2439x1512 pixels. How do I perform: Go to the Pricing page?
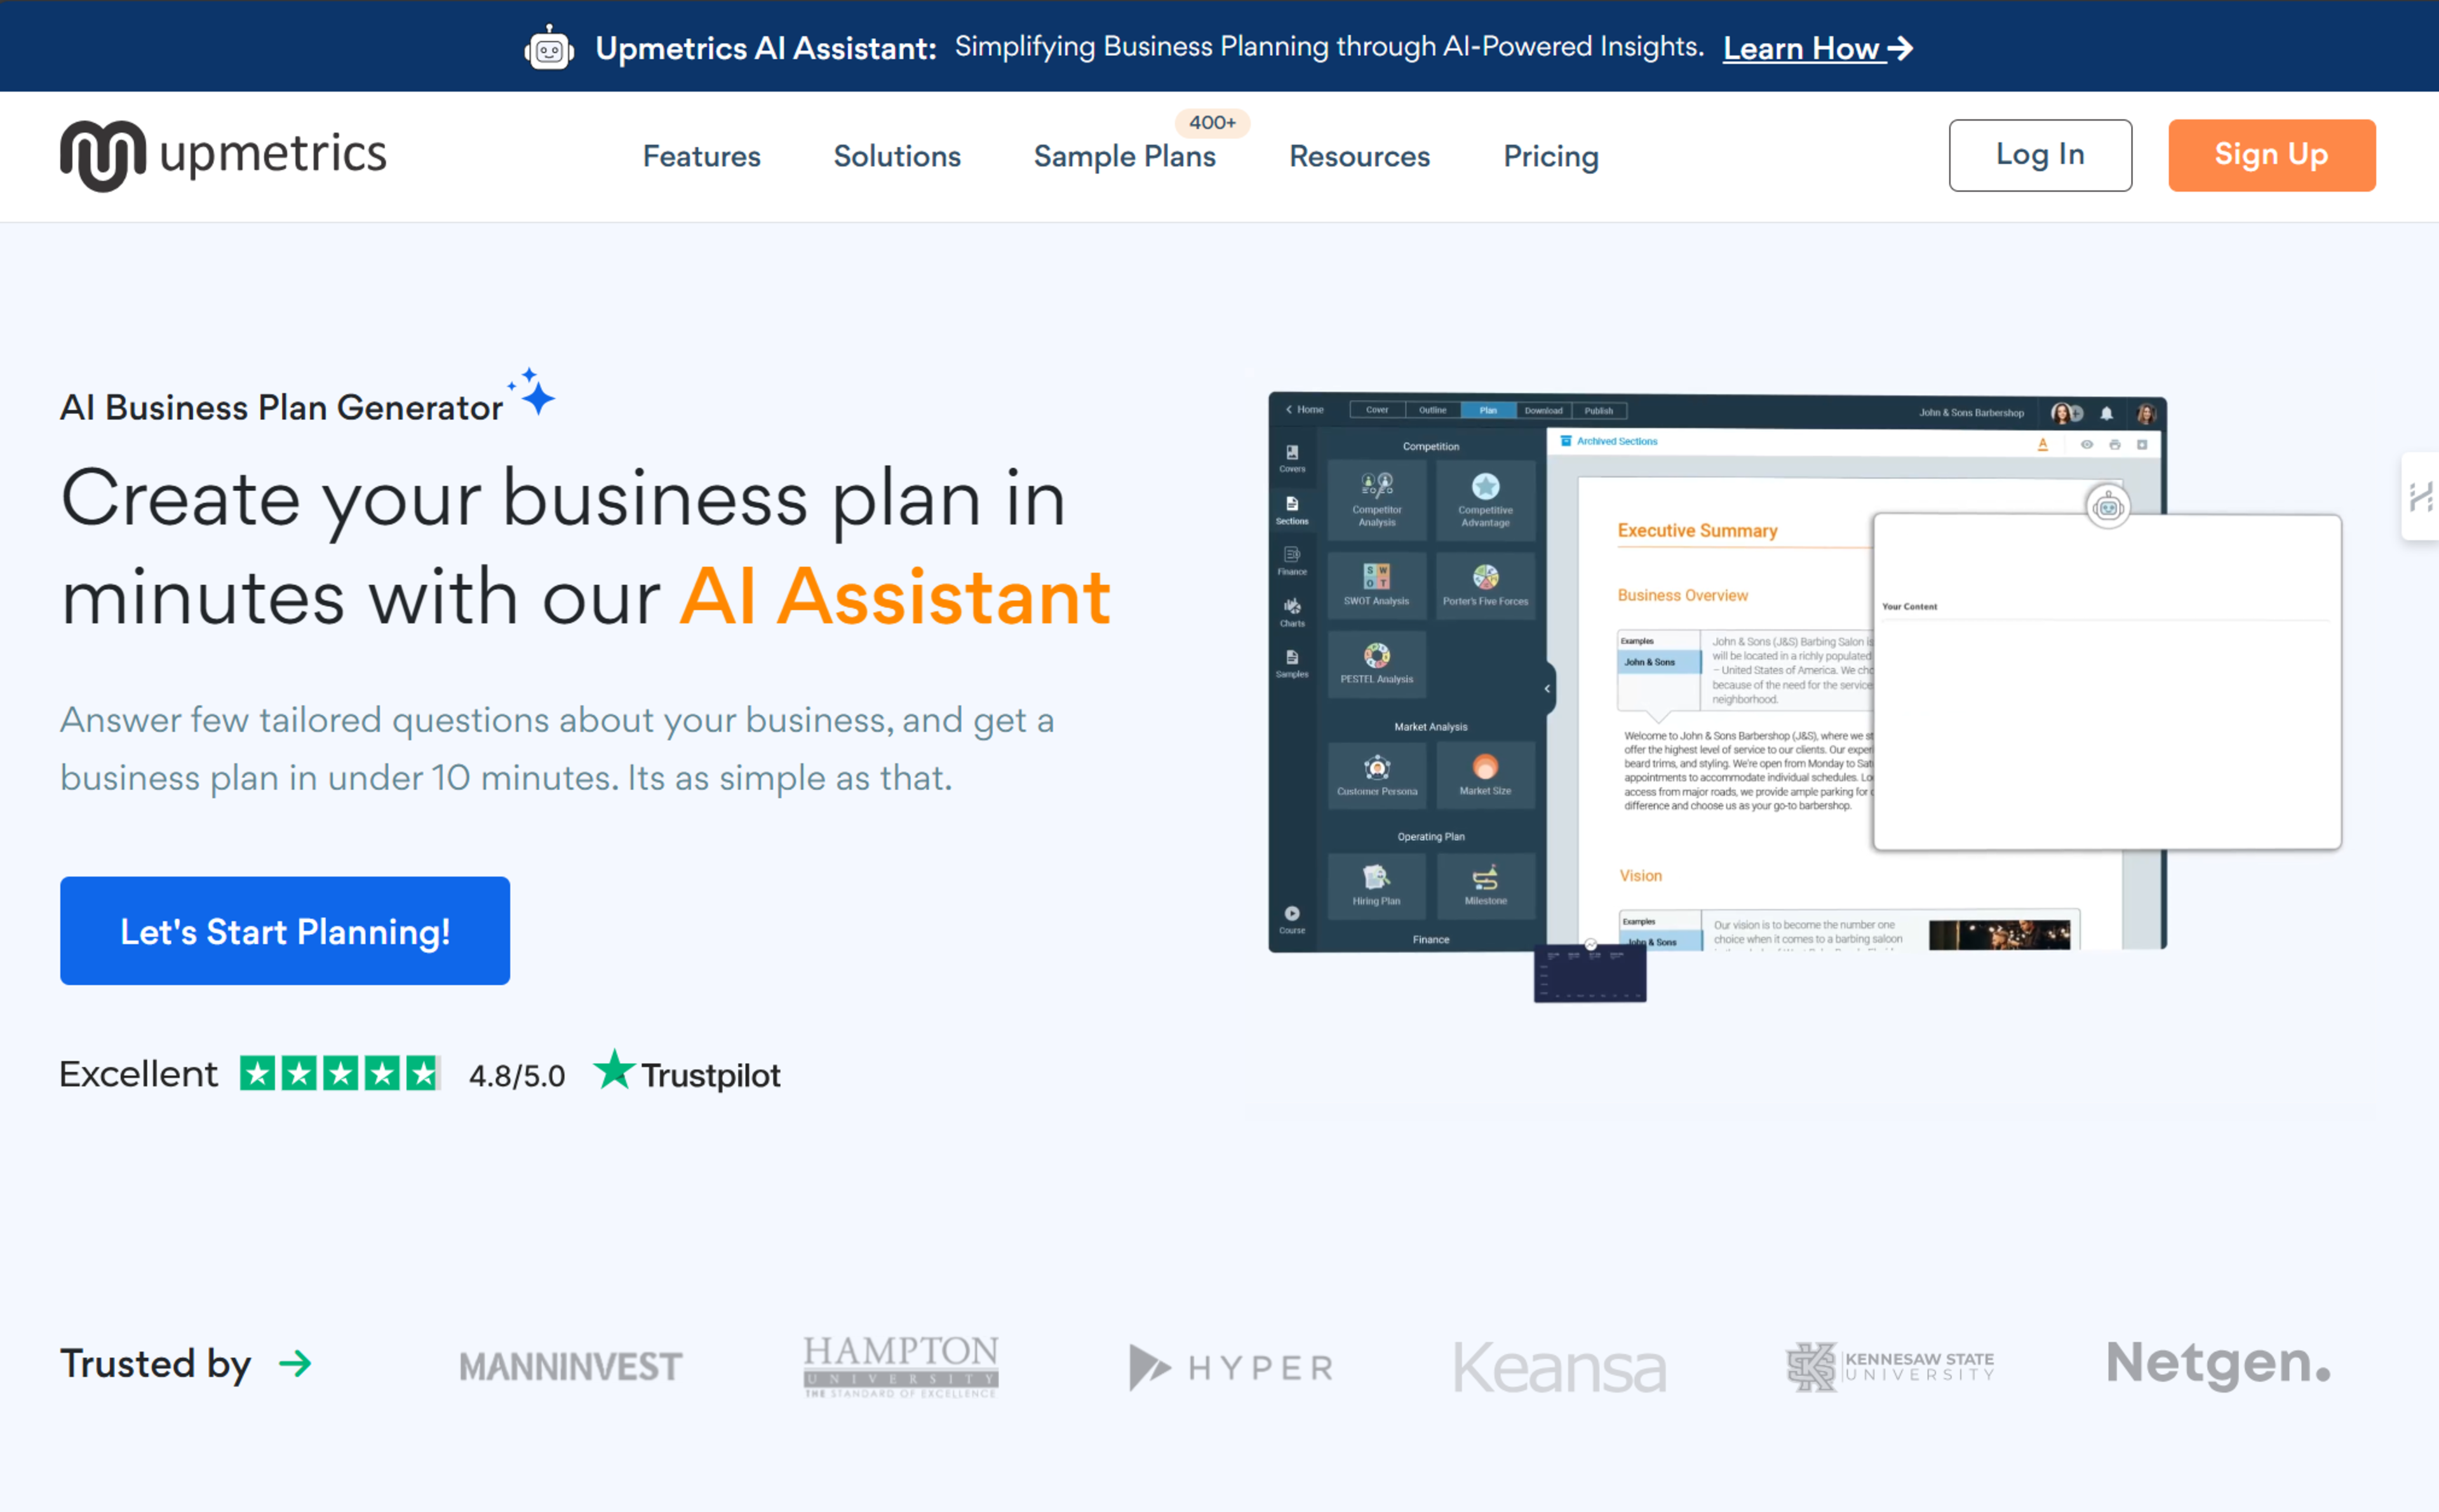point(1551,156)
